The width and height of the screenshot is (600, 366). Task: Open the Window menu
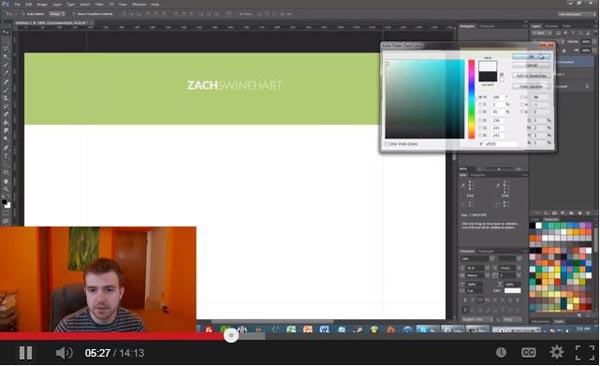[139, 5]
